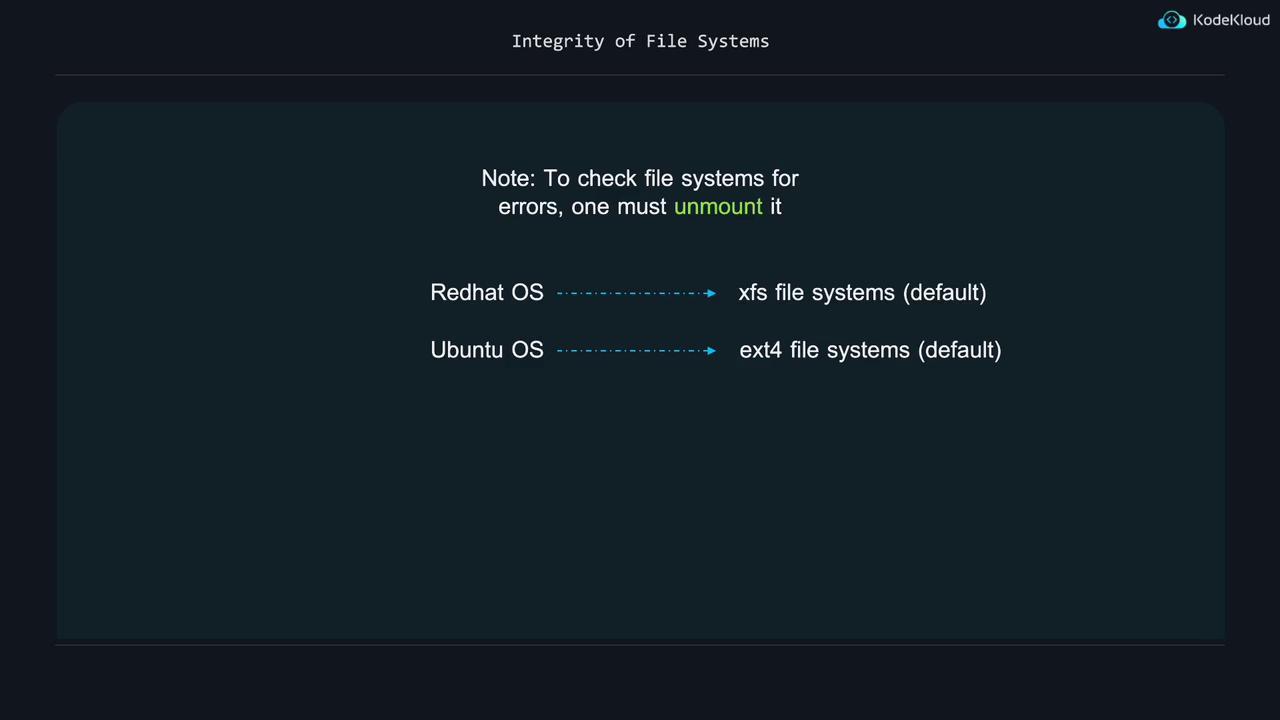Click the (default) text after xfs file systems
Image resolution: width=1280 pixels, height=720 pixels.
(944, 293)
